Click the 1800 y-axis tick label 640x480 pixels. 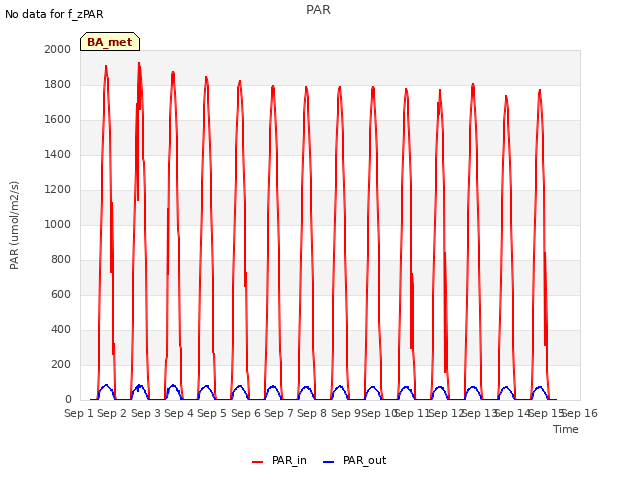(x=58, y=84)
